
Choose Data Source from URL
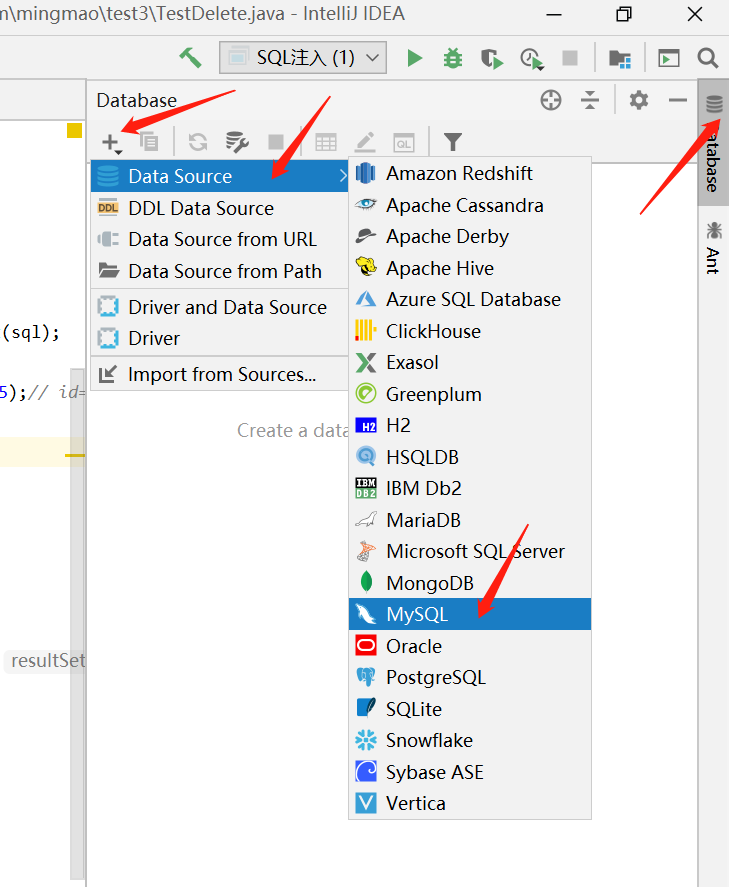pyautogui.click(x=219, y=239)
